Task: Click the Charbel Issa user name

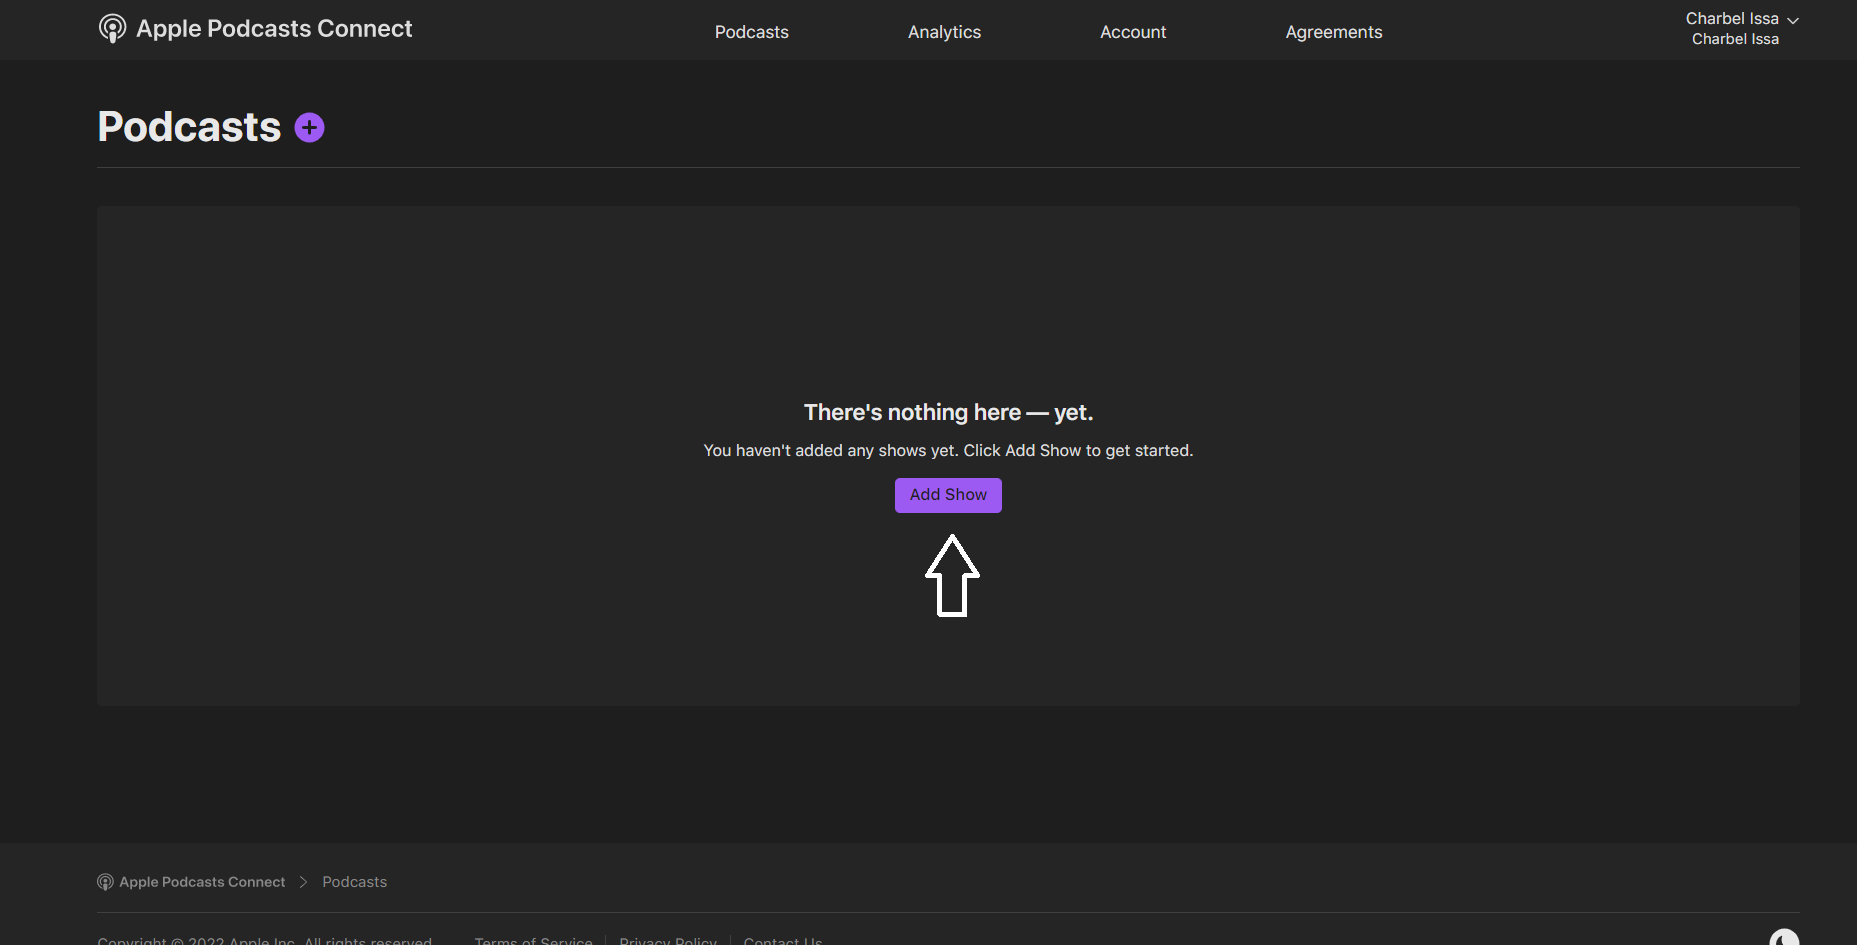Action: 1732,19
